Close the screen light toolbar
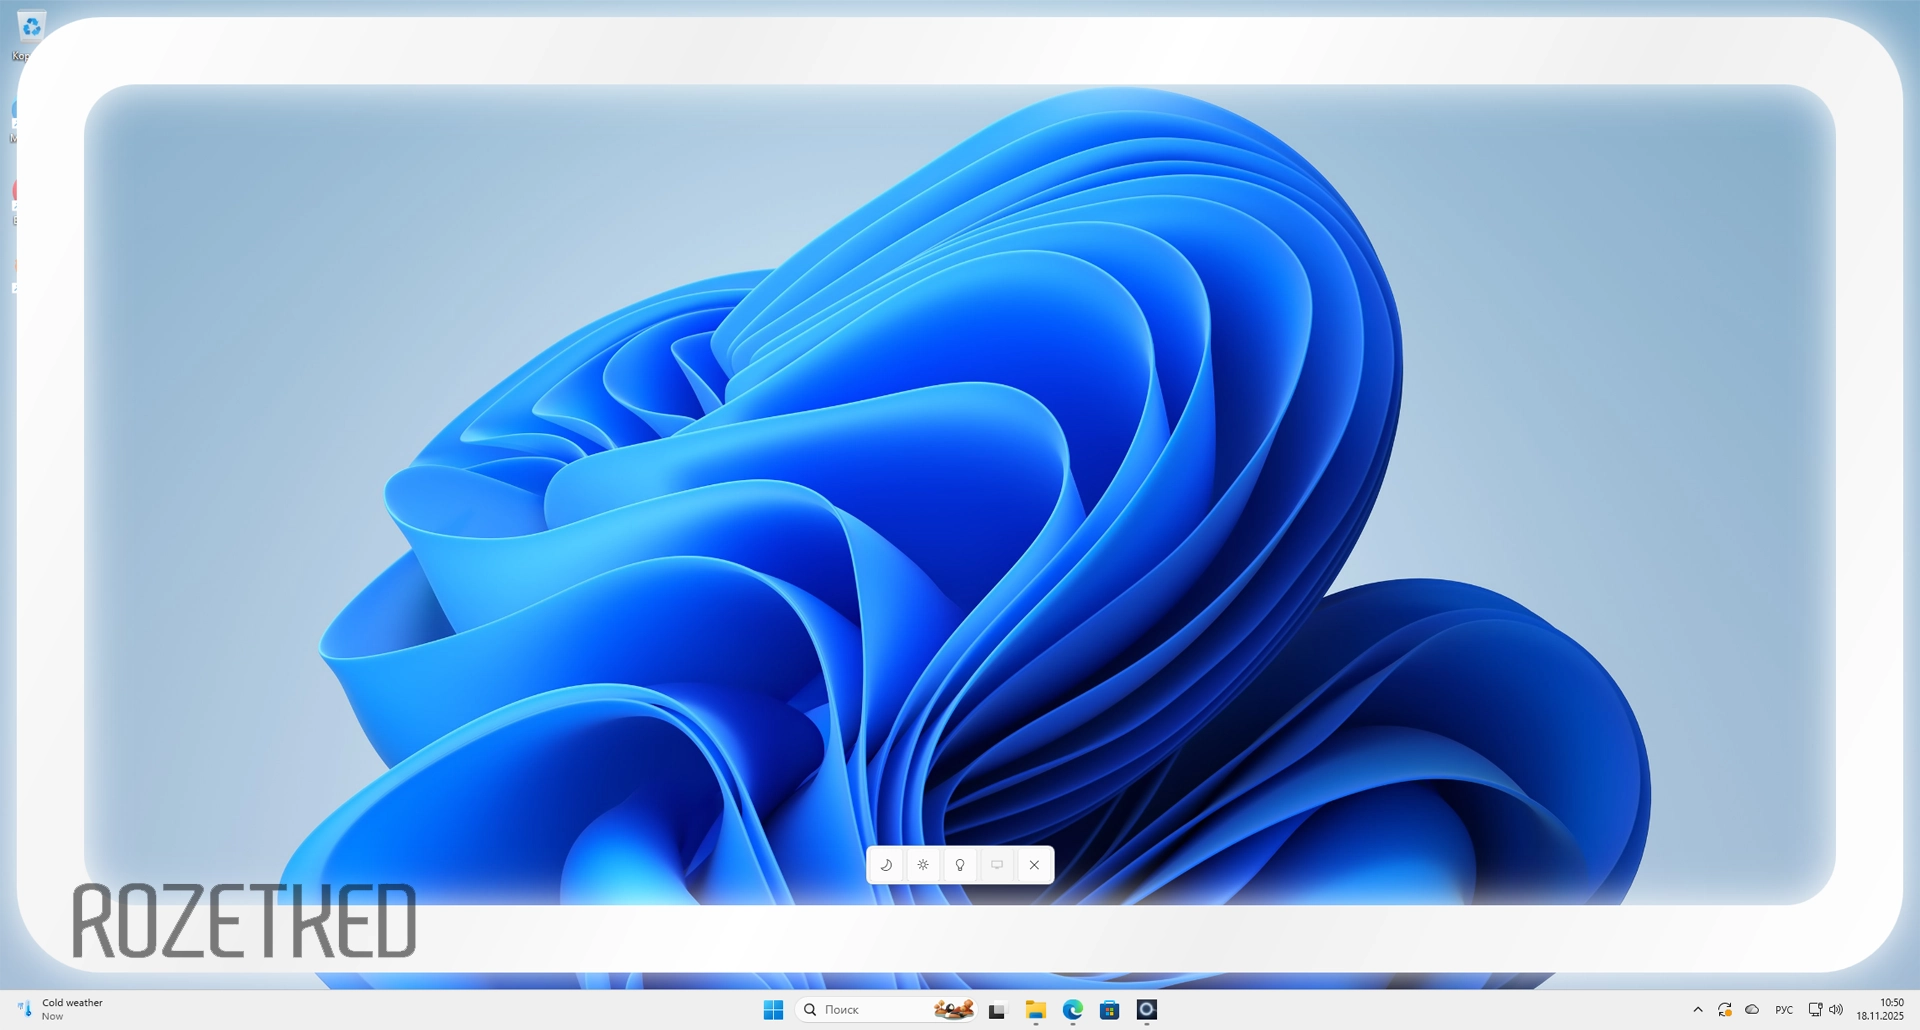 point(1034,865)
